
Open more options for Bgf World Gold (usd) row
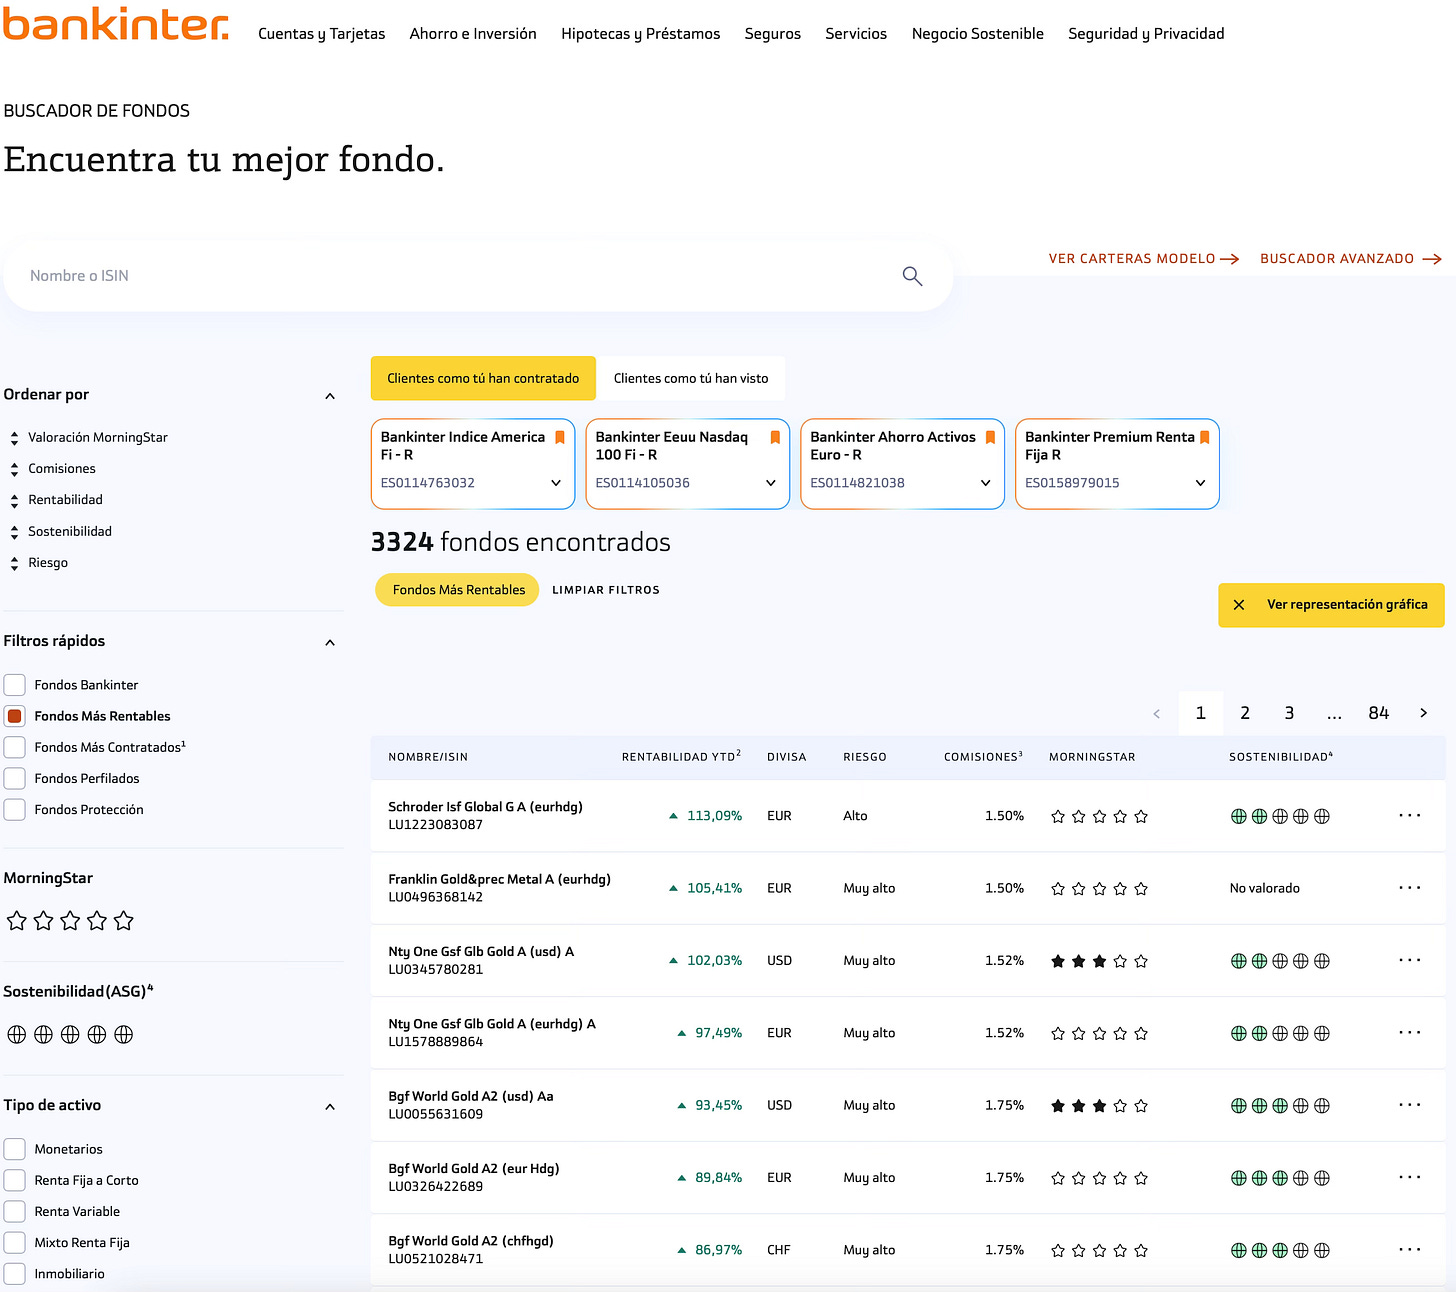point(1410,1104)
